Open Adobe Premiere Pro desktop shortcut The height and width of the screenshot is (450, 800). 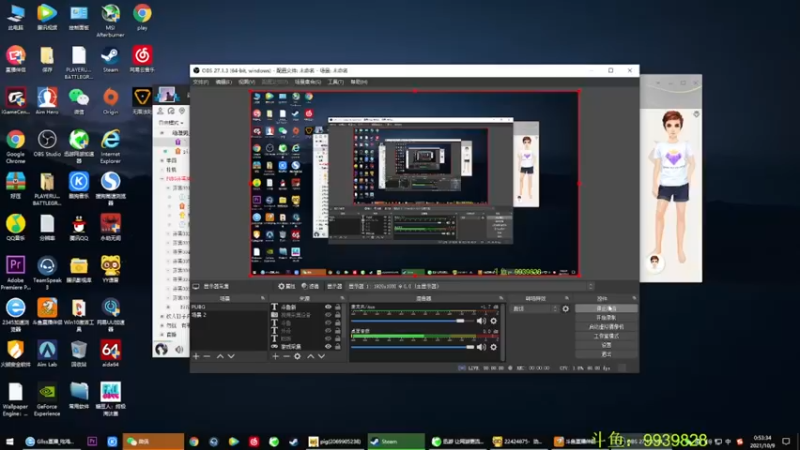tap(15, 273)
